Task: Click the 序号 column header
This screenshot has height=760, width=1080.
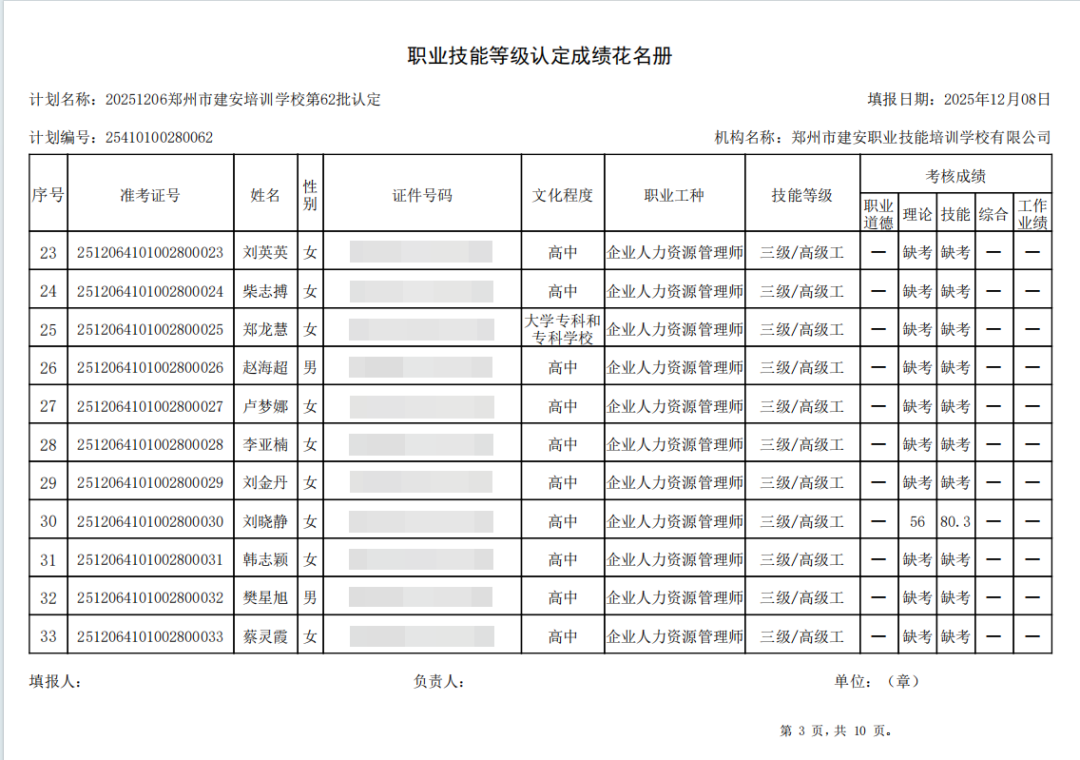Action: [x=48, y=195]
